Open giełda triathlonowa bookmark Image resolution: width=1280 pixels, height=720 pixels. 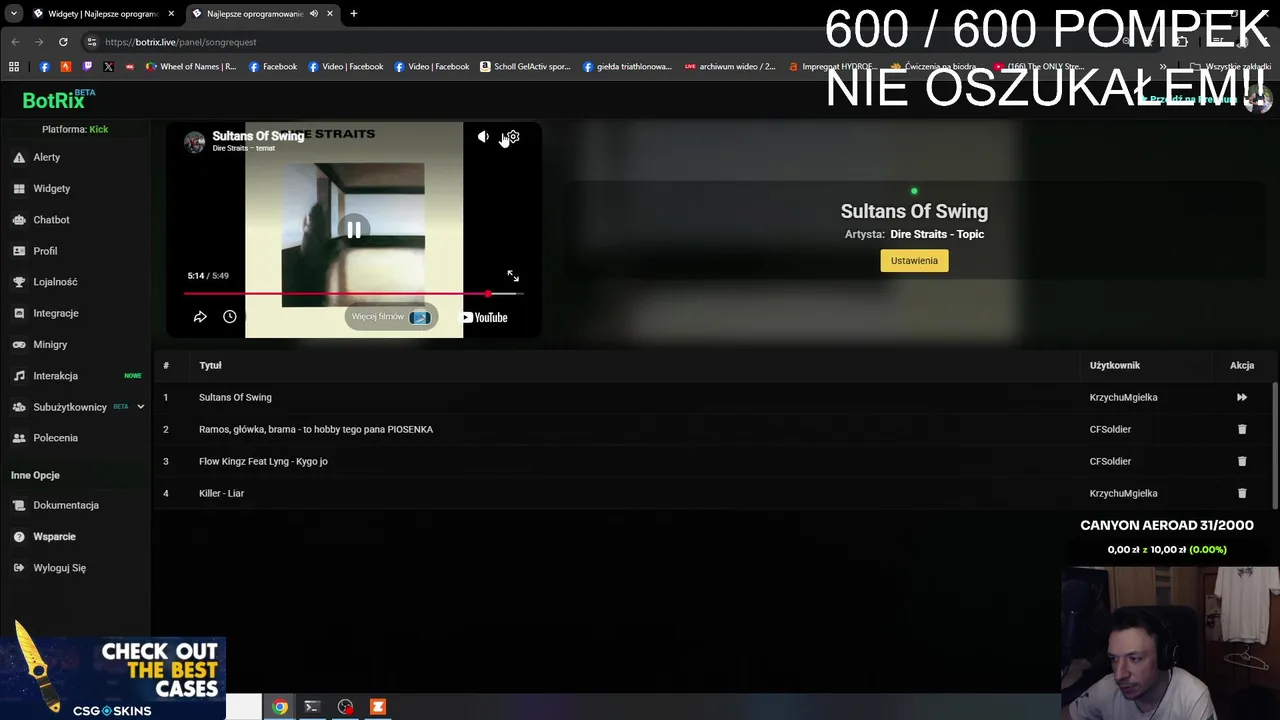627,67
